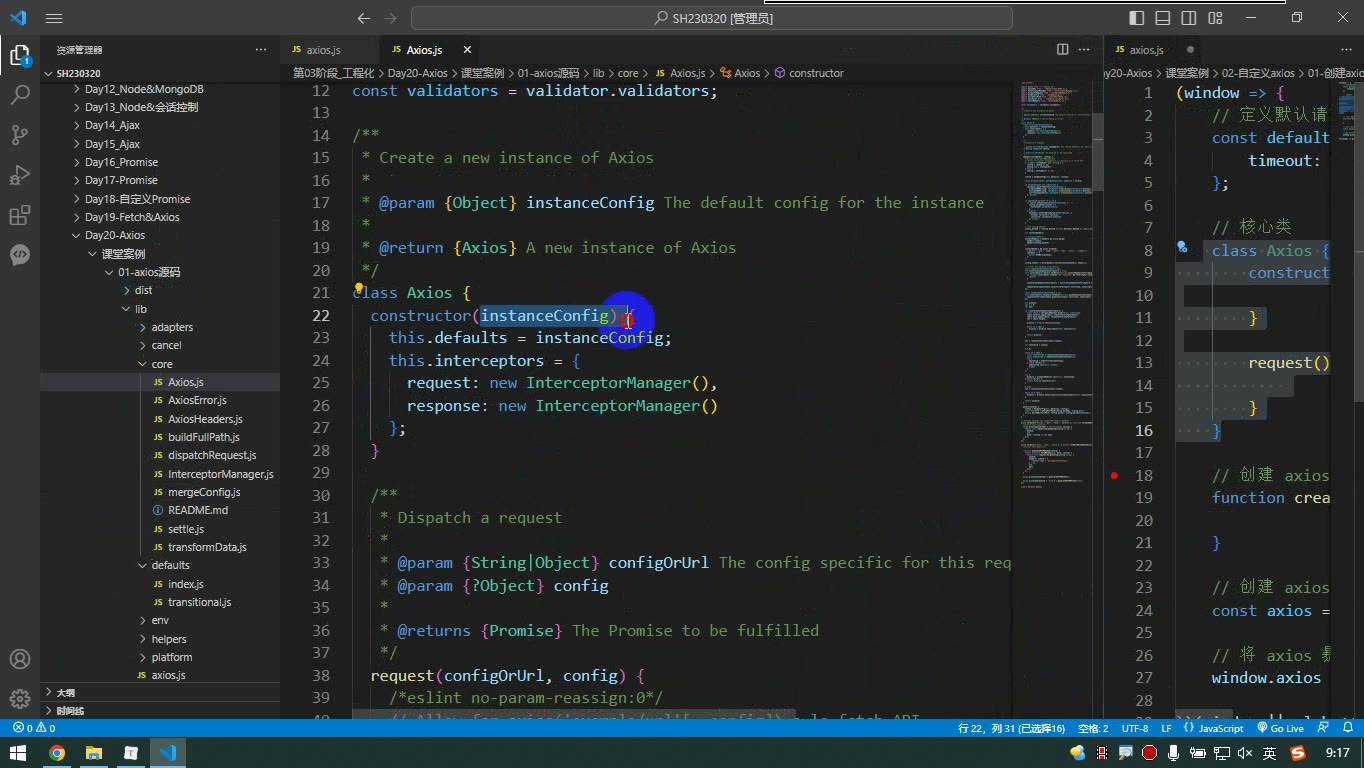Viewport: 1364px width, 768px height.
Task: Click the JavaScript language mode indicator
Action: pos(1214,729)
